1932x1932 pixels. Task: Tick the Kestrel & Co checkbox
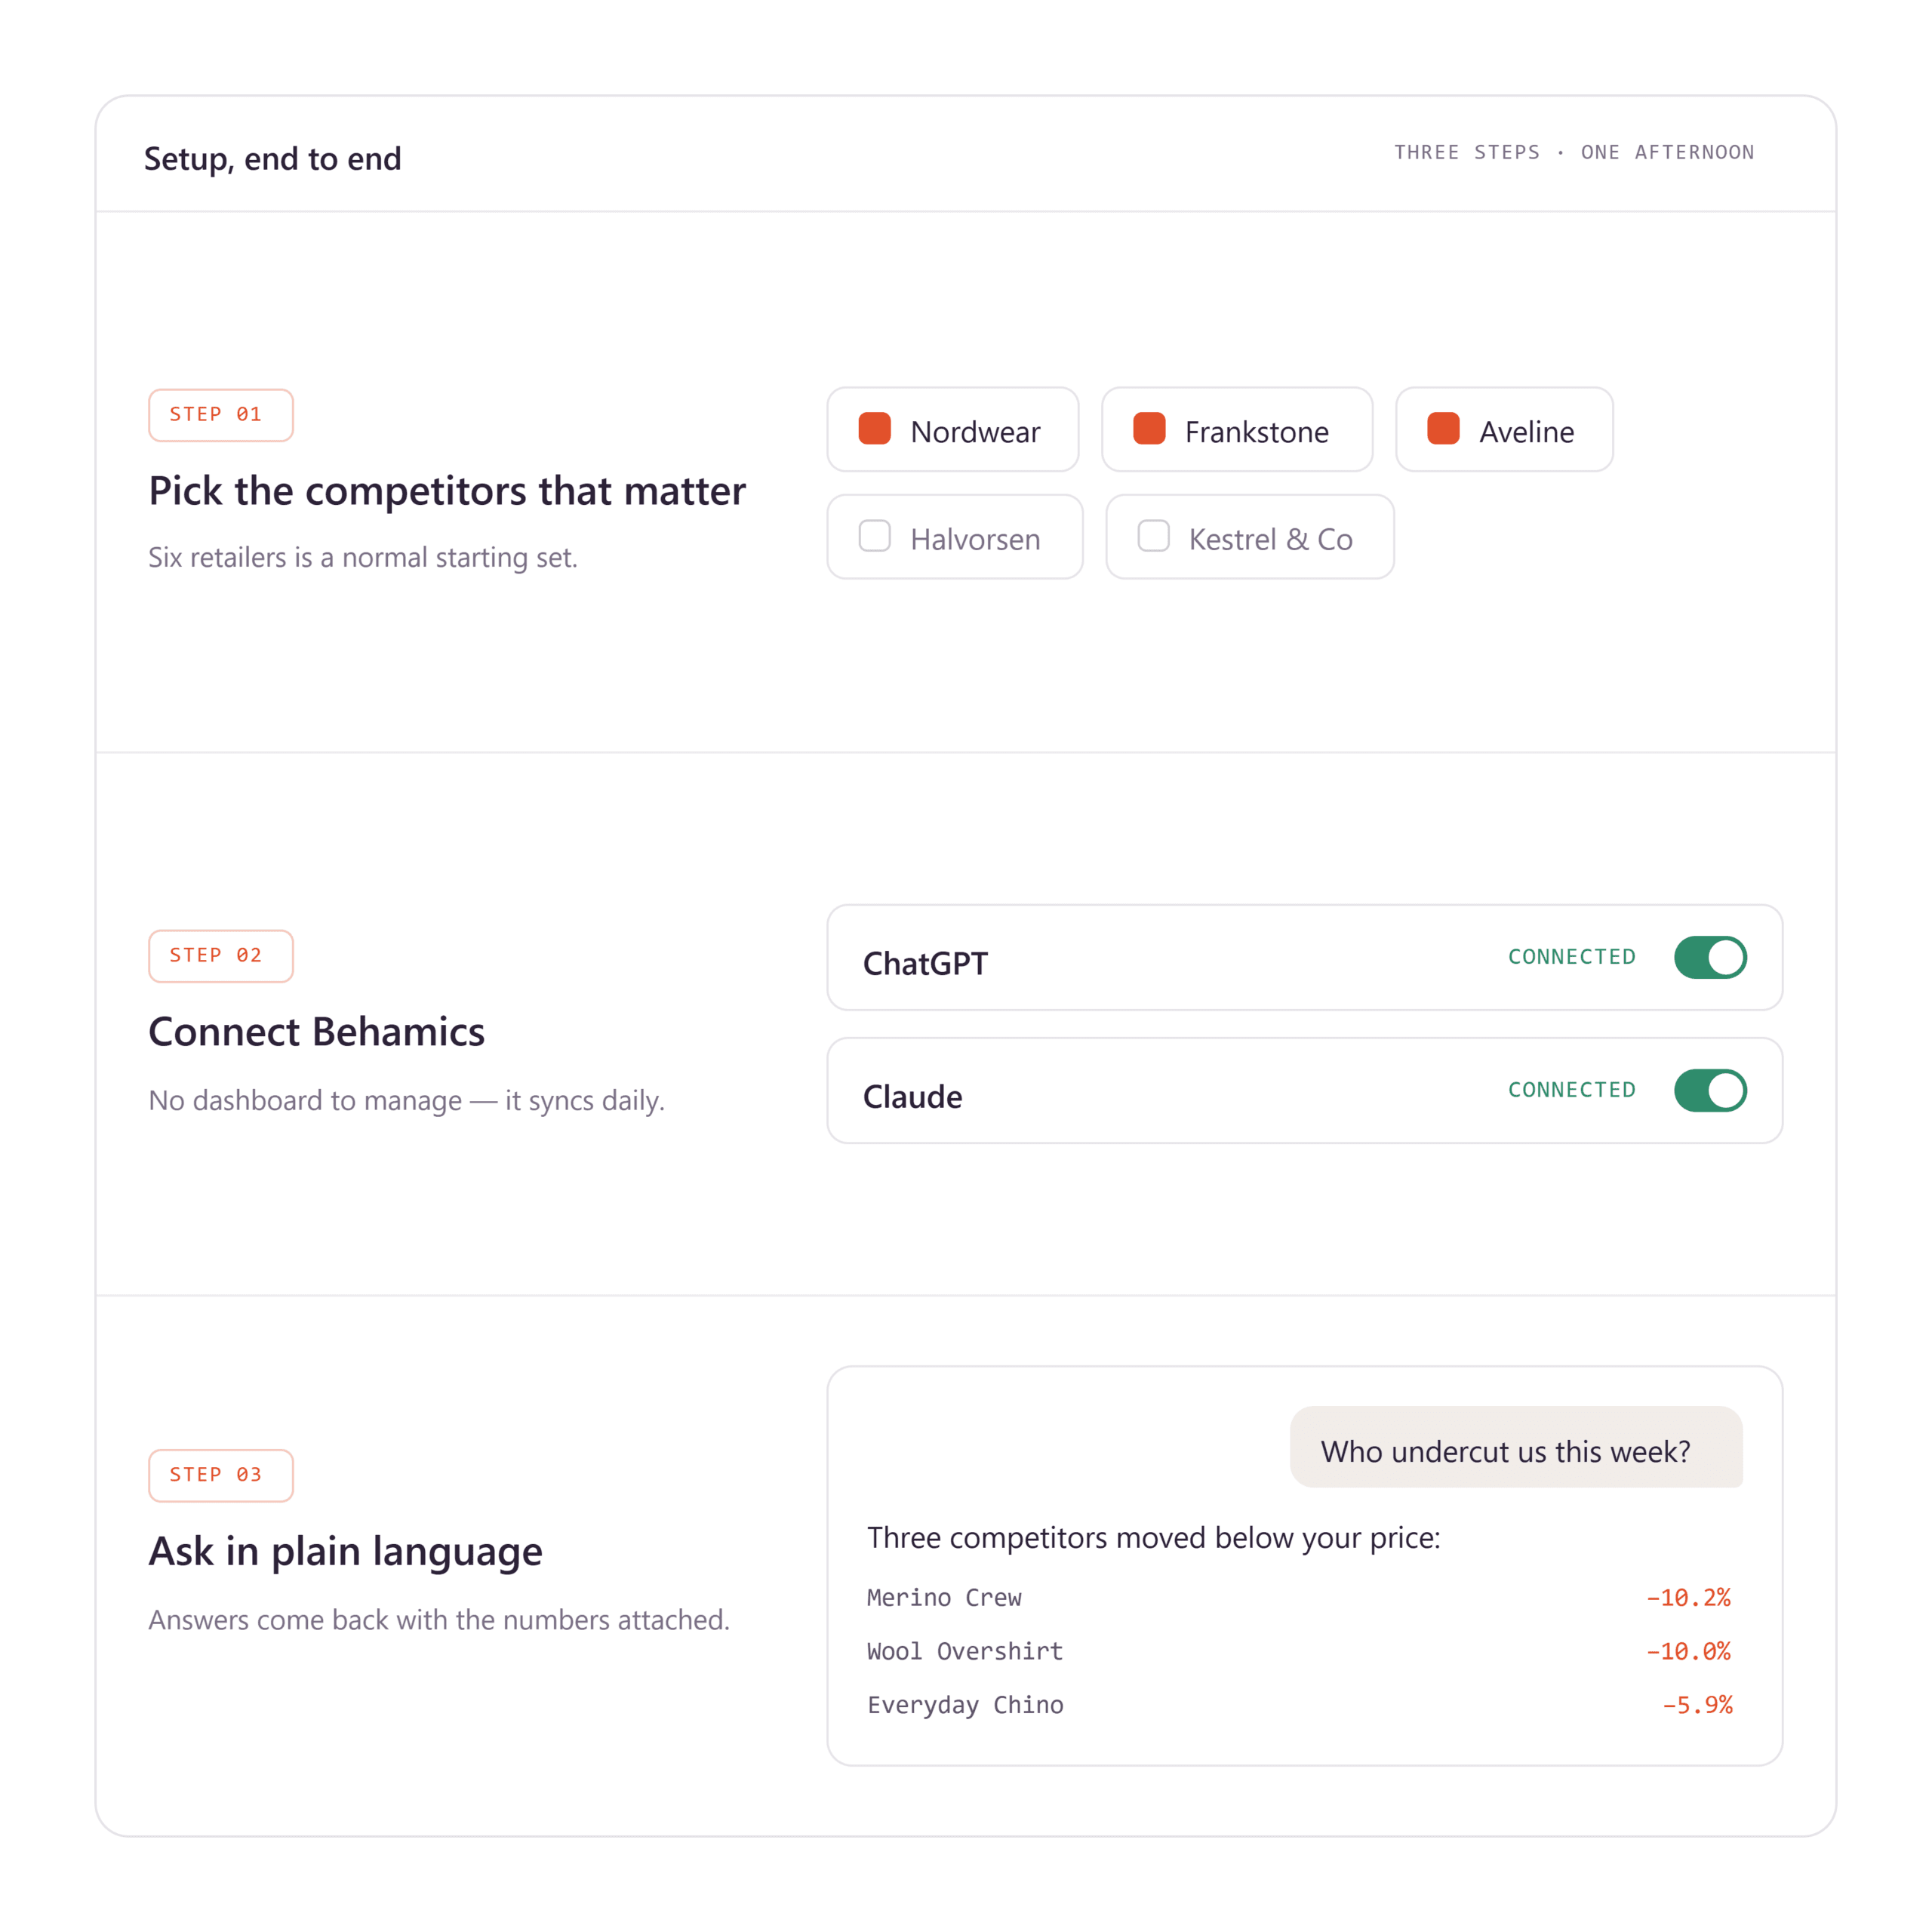(x=1153, y=536)
